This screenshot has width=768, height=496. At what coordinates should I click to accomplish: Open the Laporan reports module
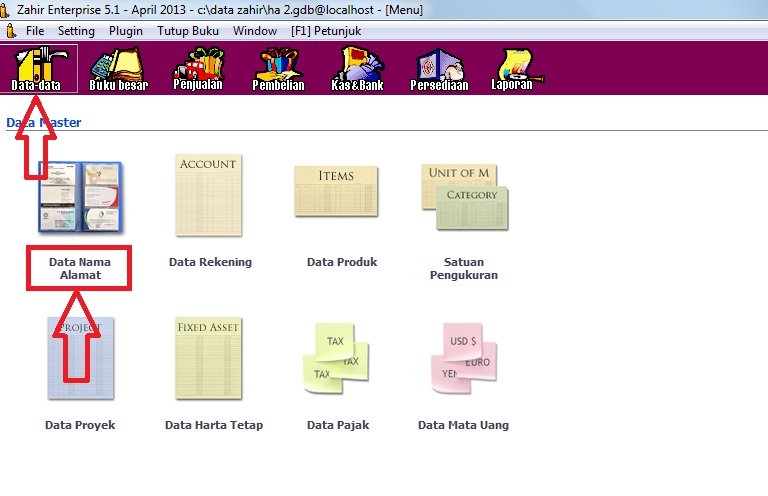pyautogui.click(x=514, y=68)
